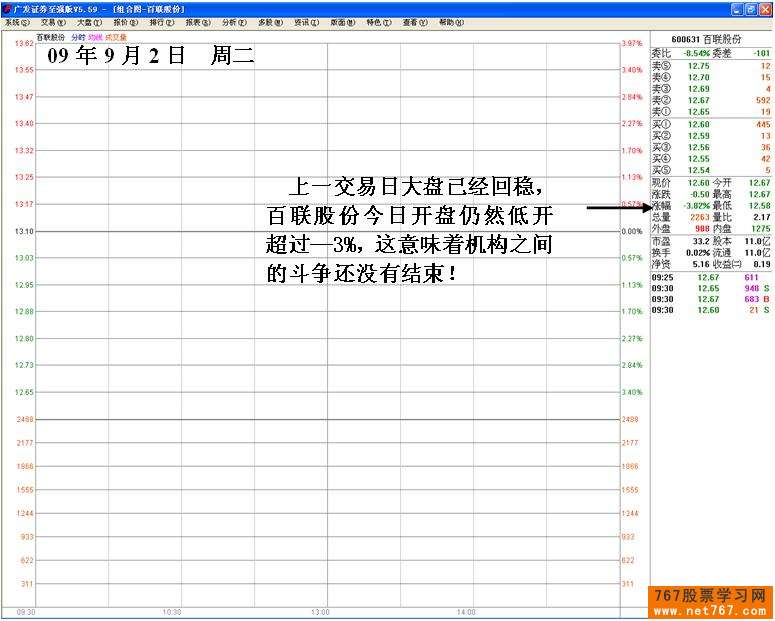Select the 买③ row at 12.56

(x=711, y=147)
